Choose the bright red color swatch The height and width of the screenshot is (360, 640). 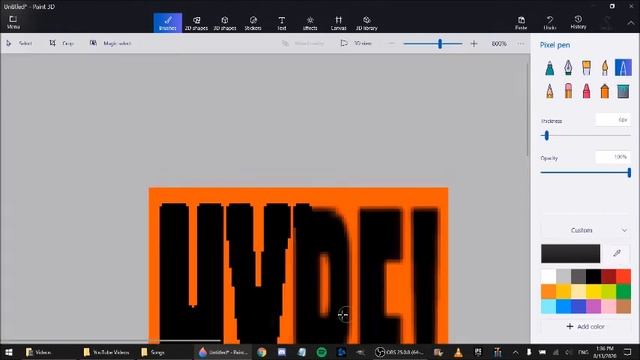(x=623, y=277)
